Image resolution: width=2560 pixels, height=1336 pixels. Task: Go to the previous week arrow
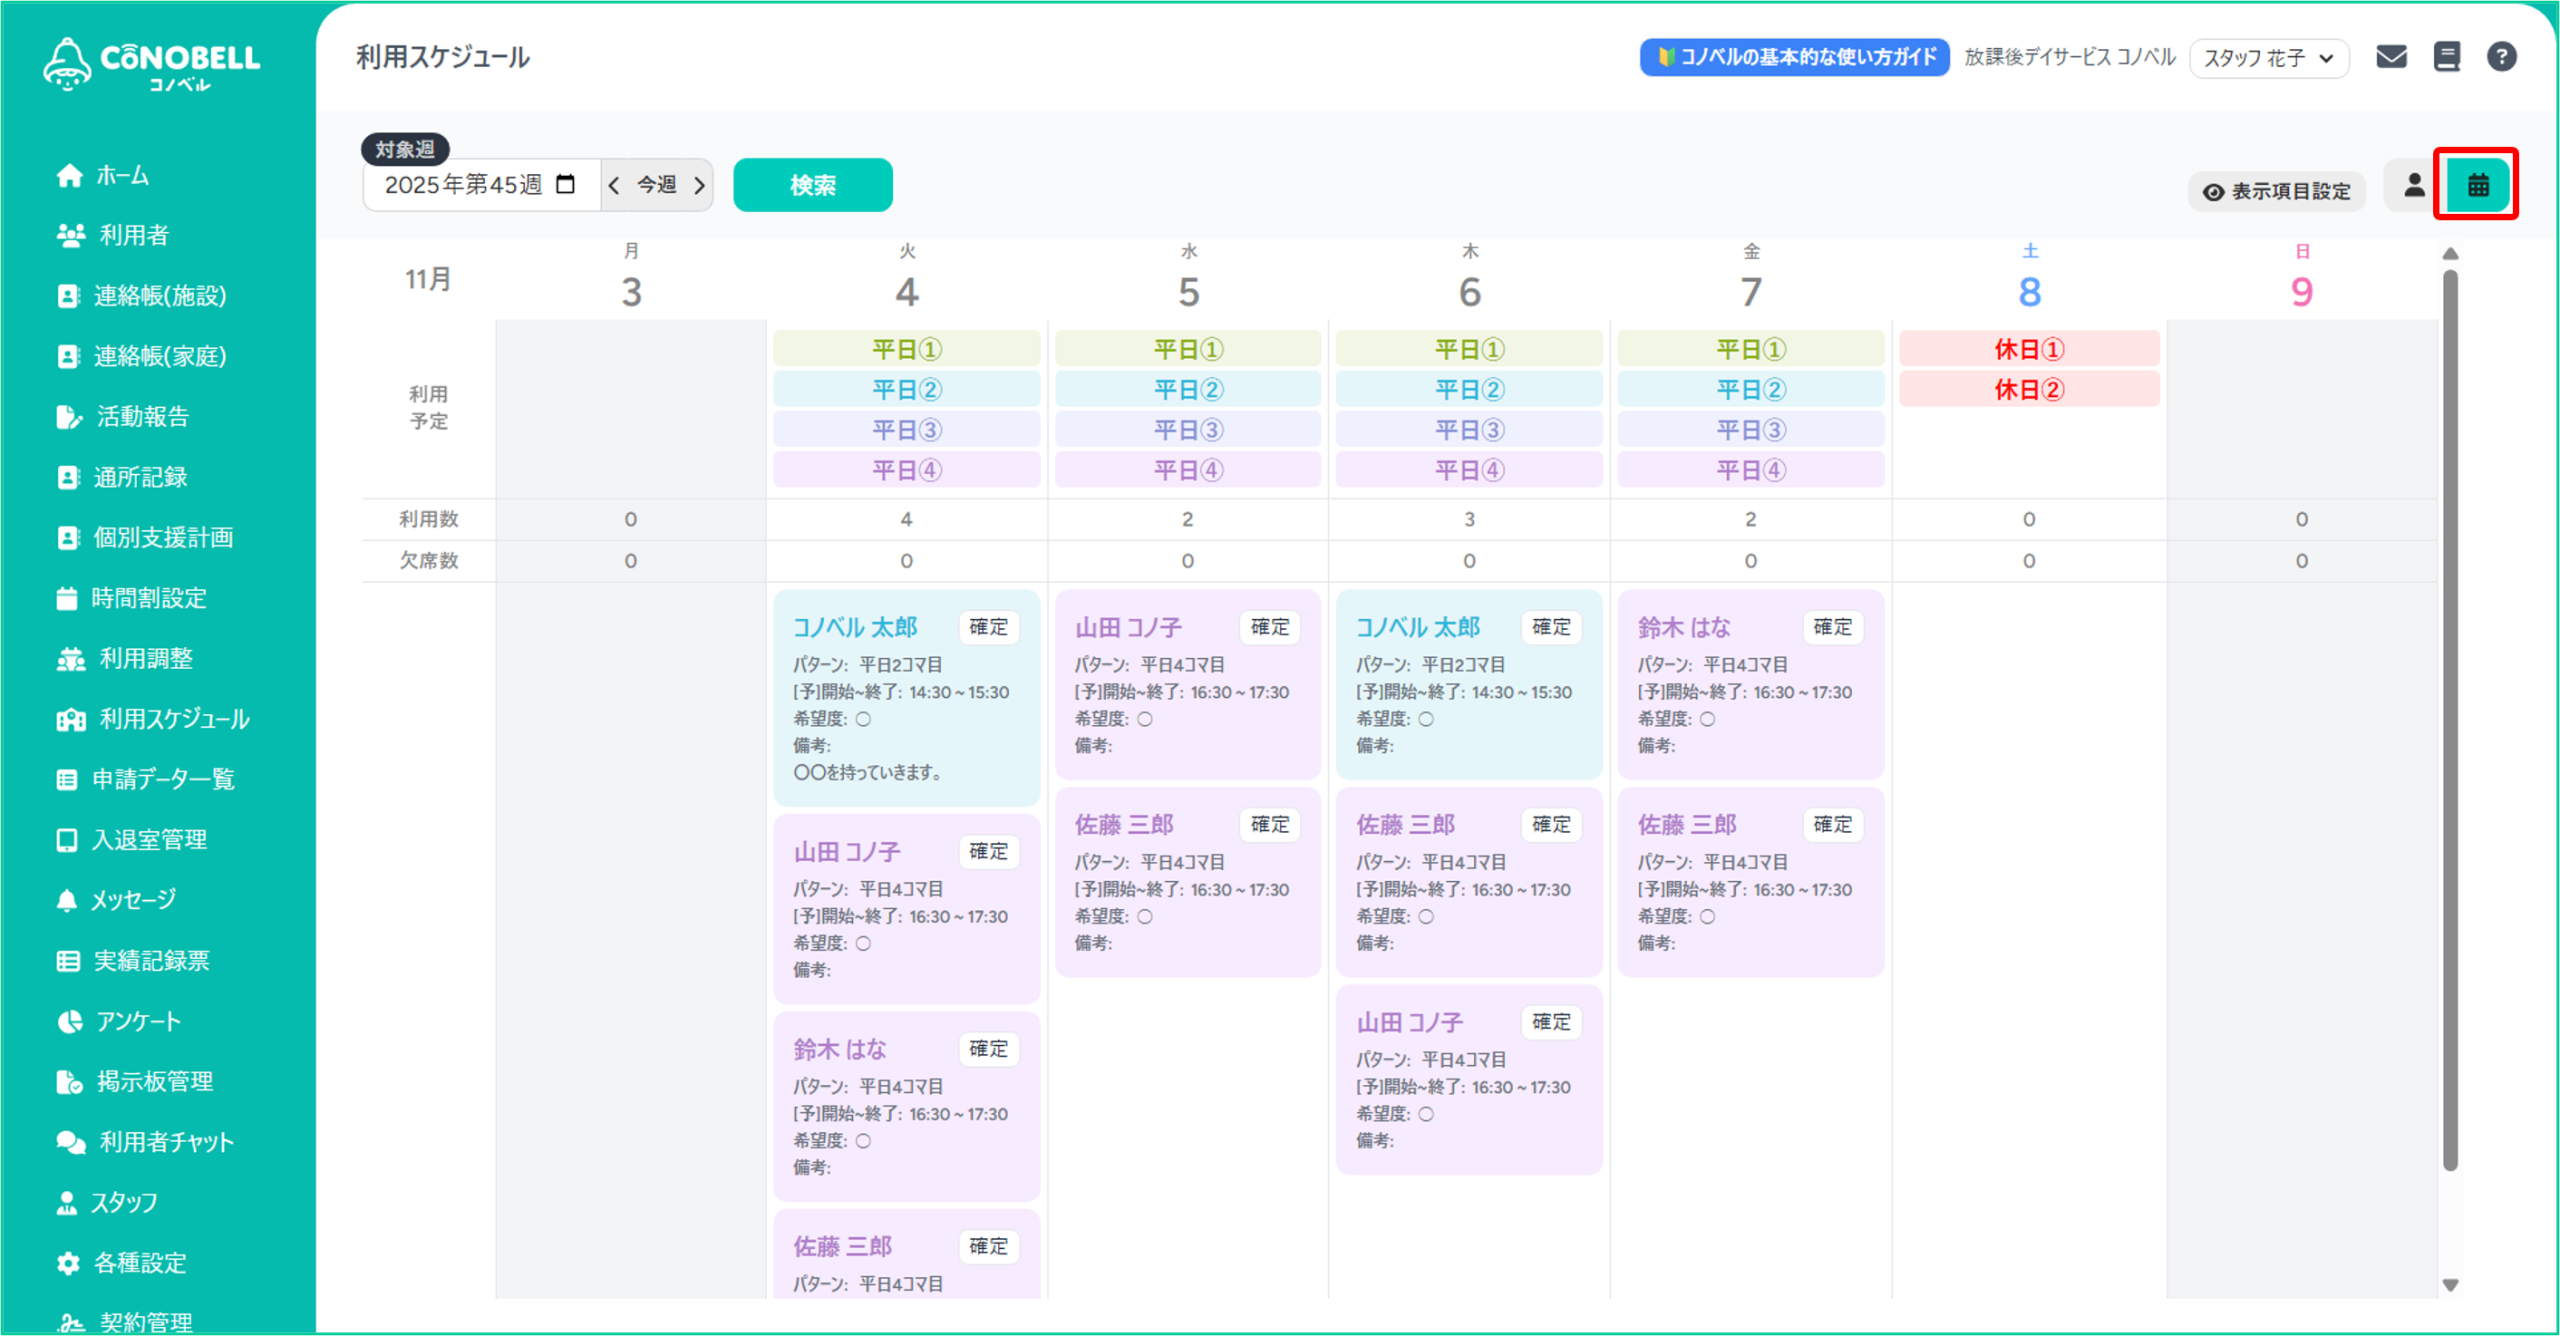click(x=614, y=185)
